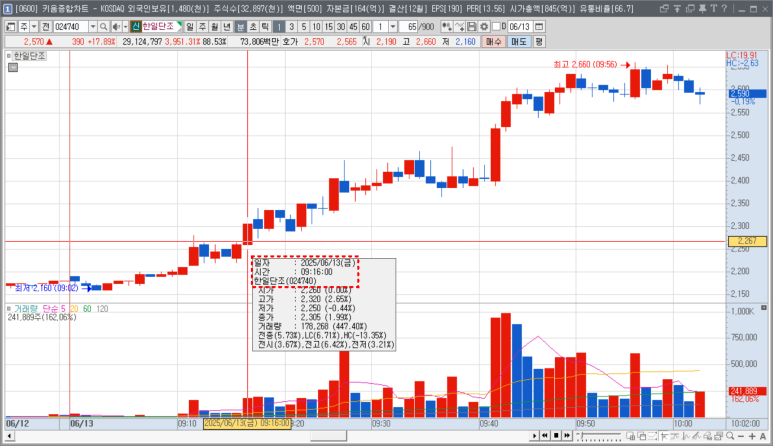773x446 pixels.
Task: Collapse the 거래량 volume pane
Action: (x=9, y=309)
